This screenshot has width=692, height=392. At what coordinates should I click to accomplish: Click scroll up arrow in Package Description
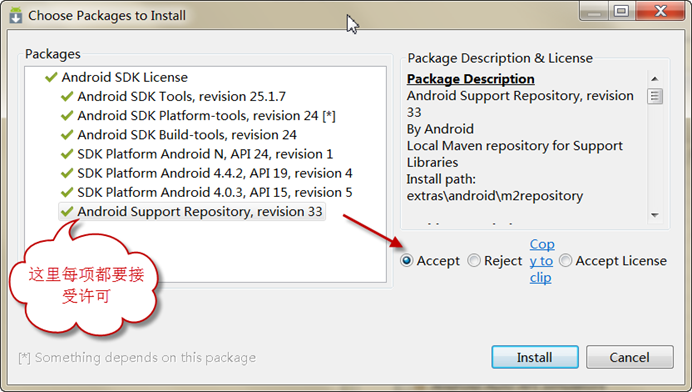click(x=655, y=79)
